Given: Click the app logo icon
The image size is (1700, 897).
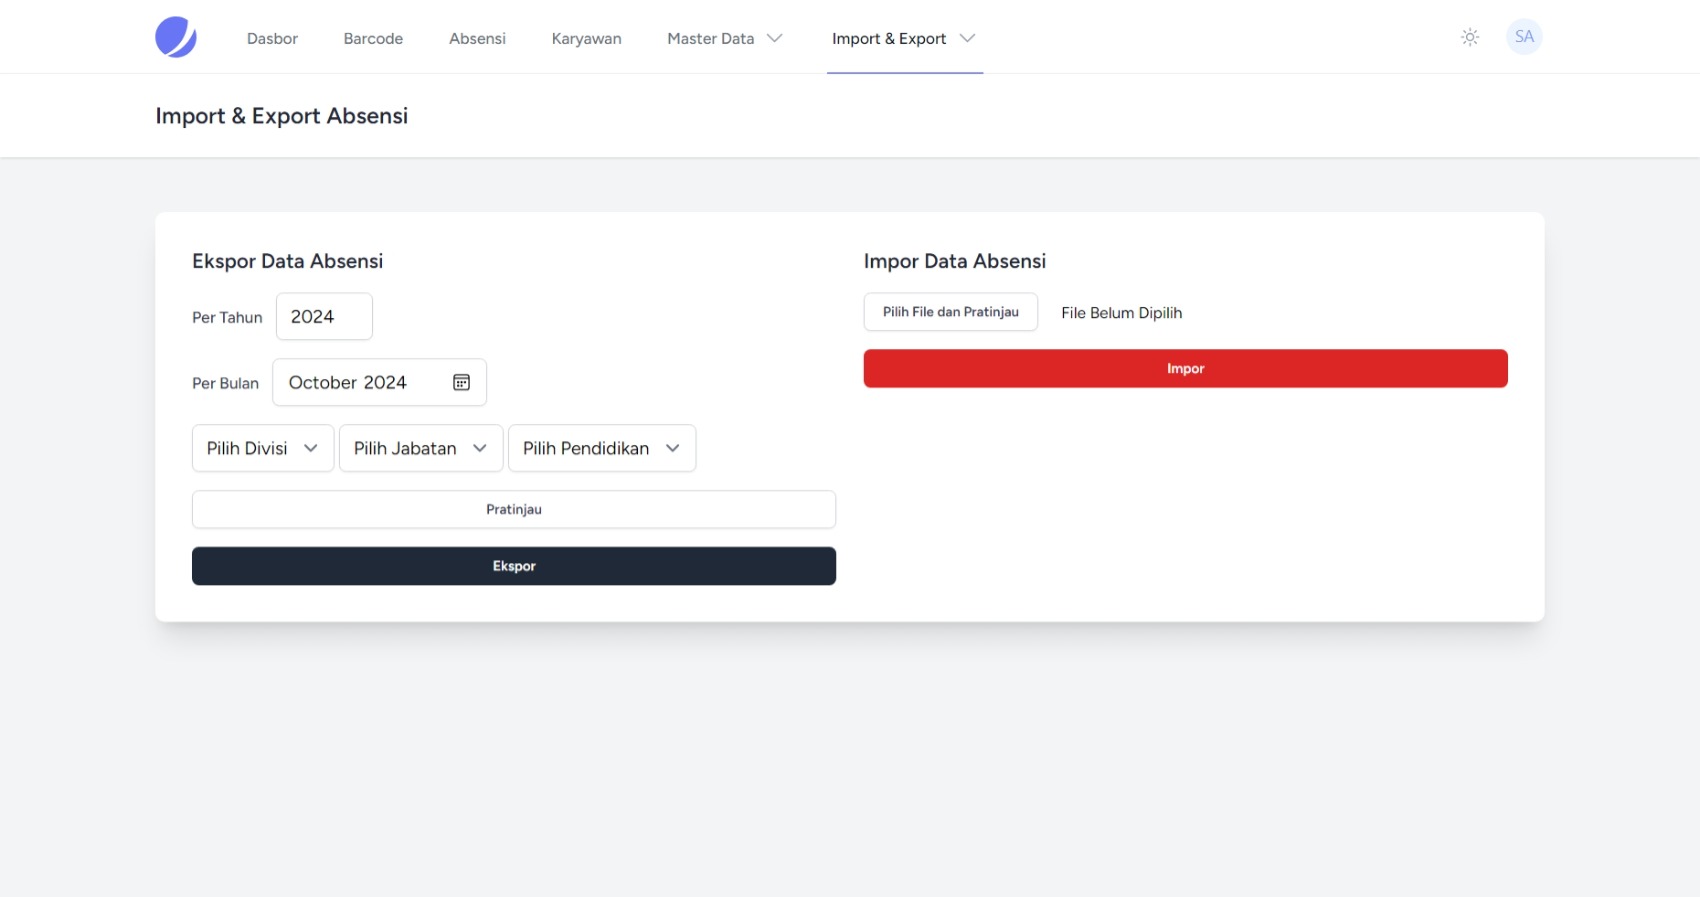Looking at the screenshot, I should [x=176, y=37].
